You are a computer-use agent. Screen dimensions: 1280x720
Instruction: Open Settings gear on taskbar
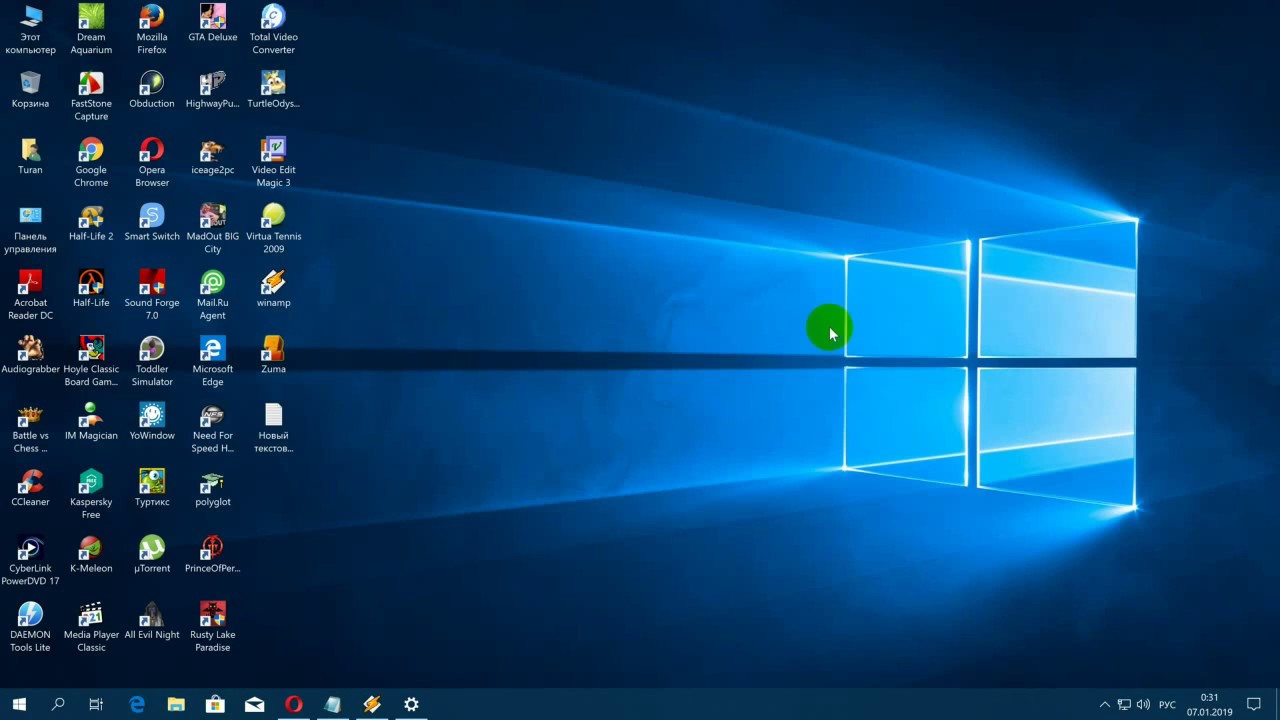411,704
